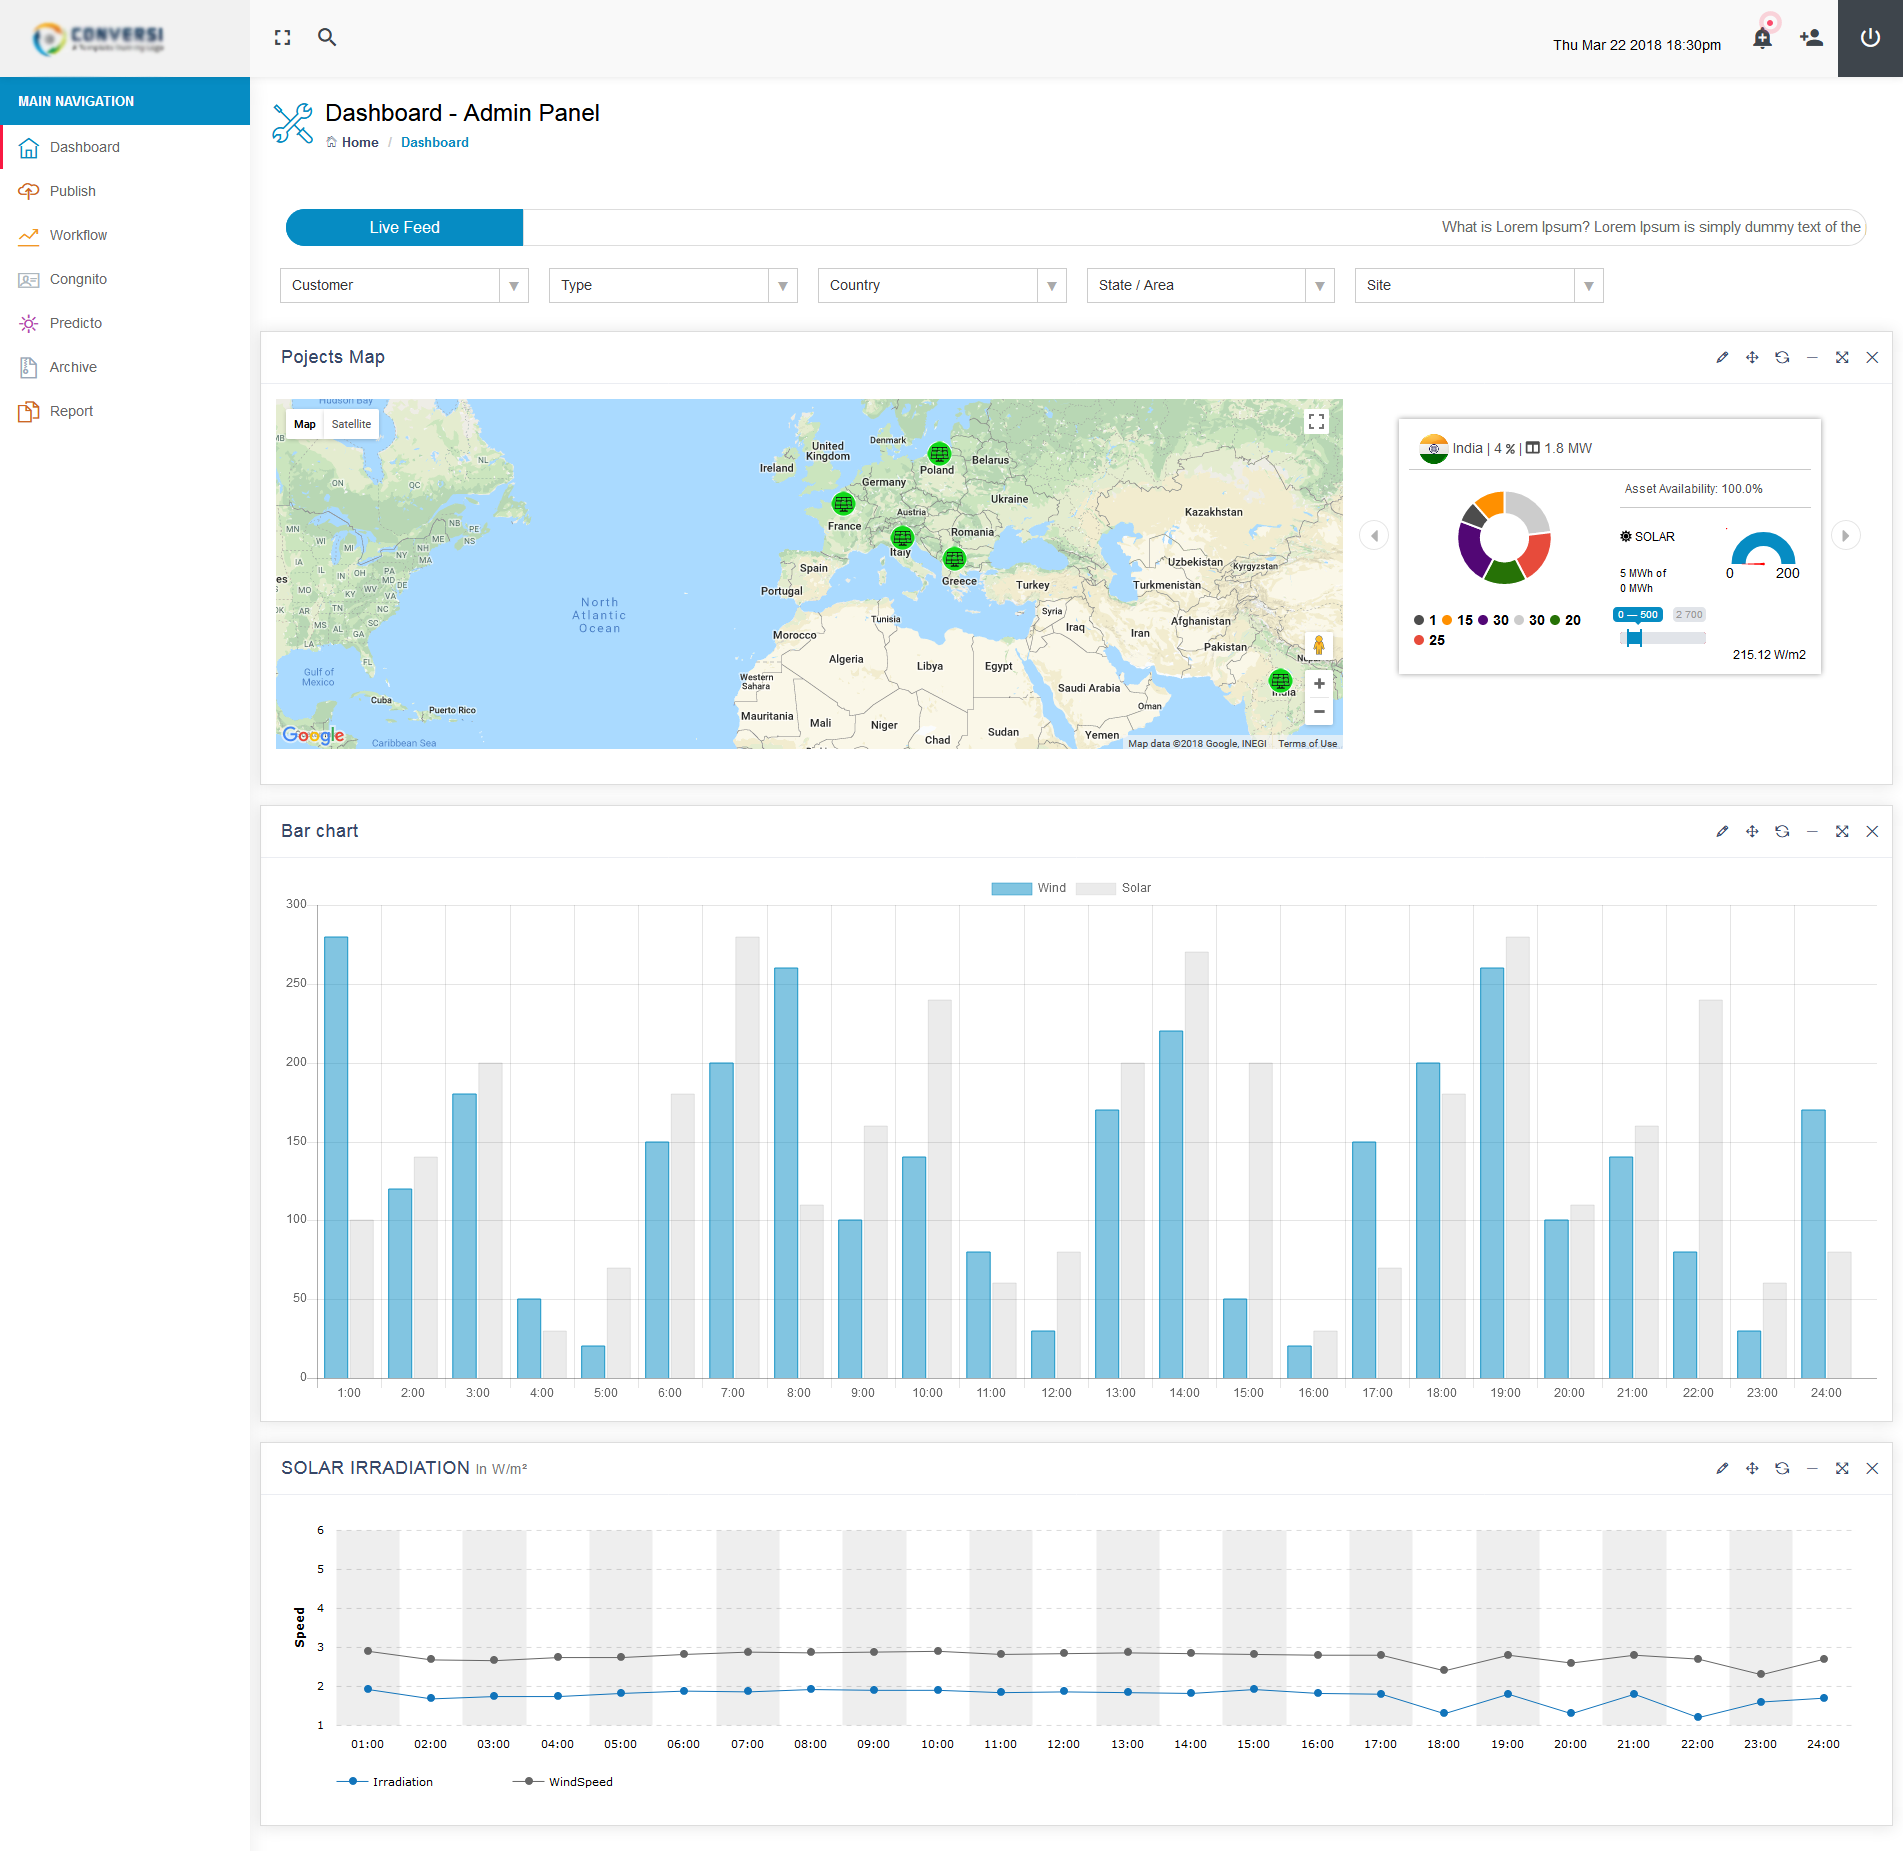
Task: Toggle Wind series in bar chart legend
Action: [1028, 888]
